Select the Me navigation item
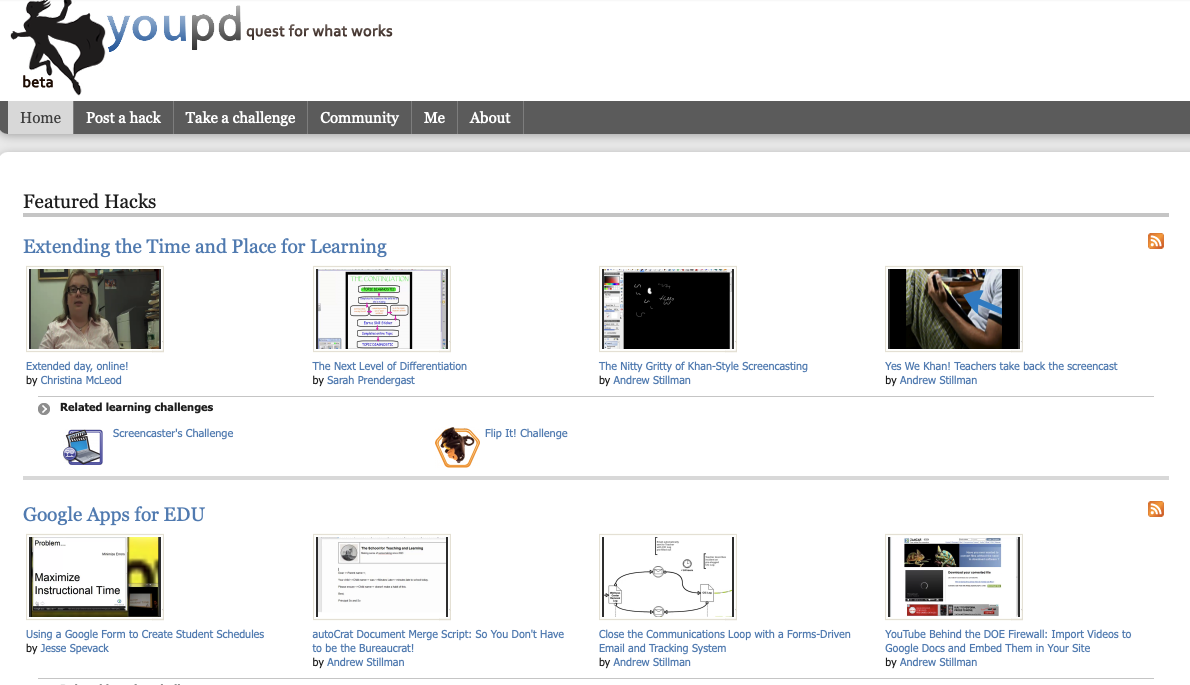The image size is (1190, 685). click(434, 118)
